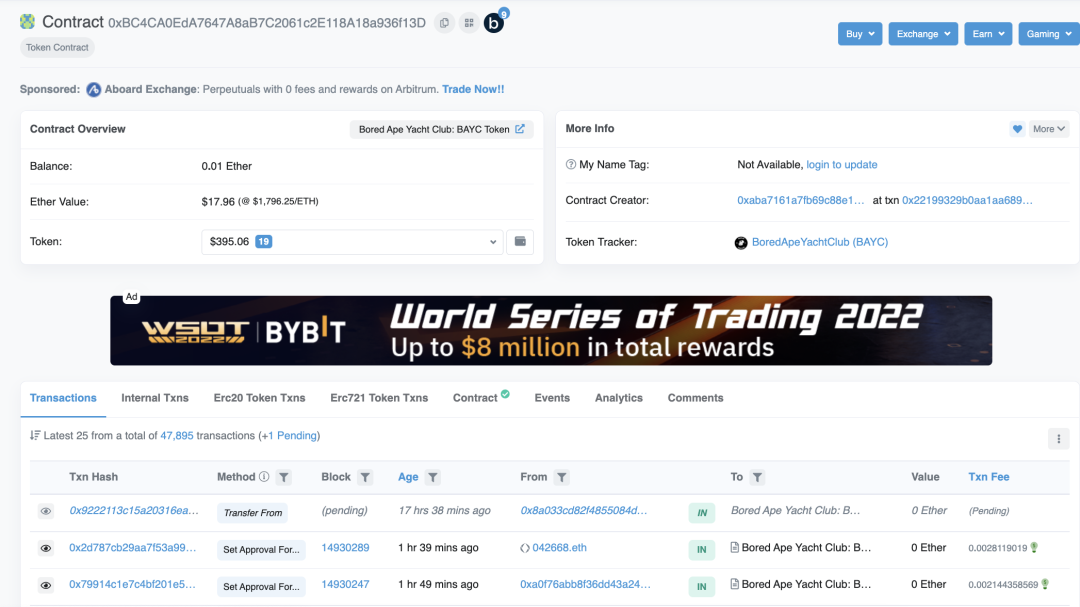Open the QR code view icon
The width and height of the screenshot is (1080, 607).
(x=469, y=23)
